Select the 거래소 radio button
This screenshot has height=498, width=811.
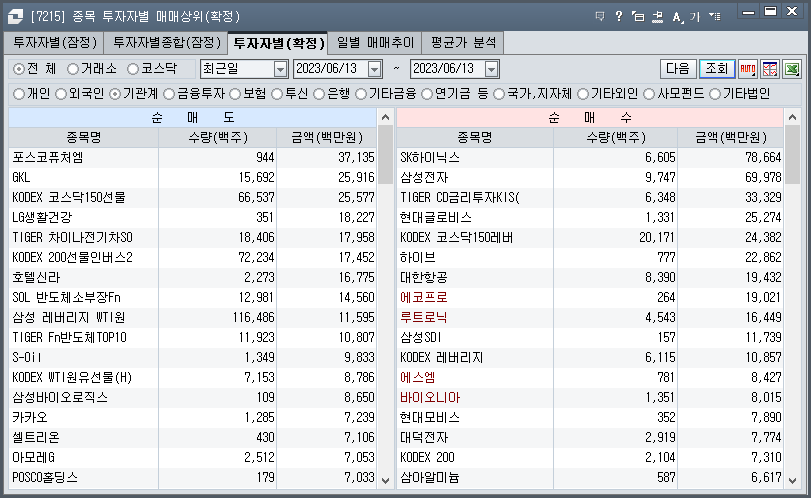[73, 68]
